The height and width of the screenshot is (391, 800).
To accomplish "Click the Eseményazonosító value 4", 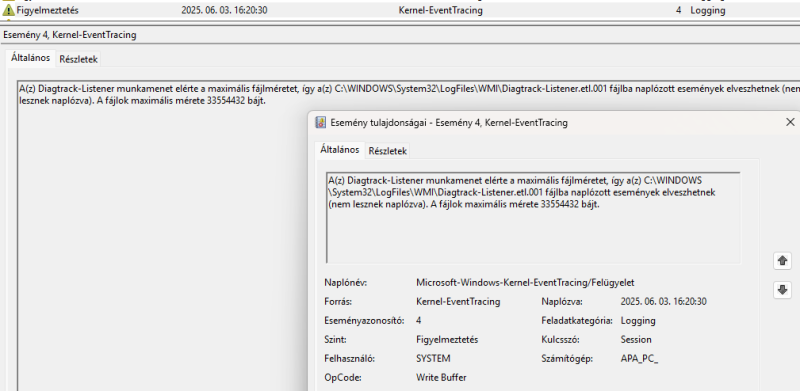I will (x=419, y=321).
